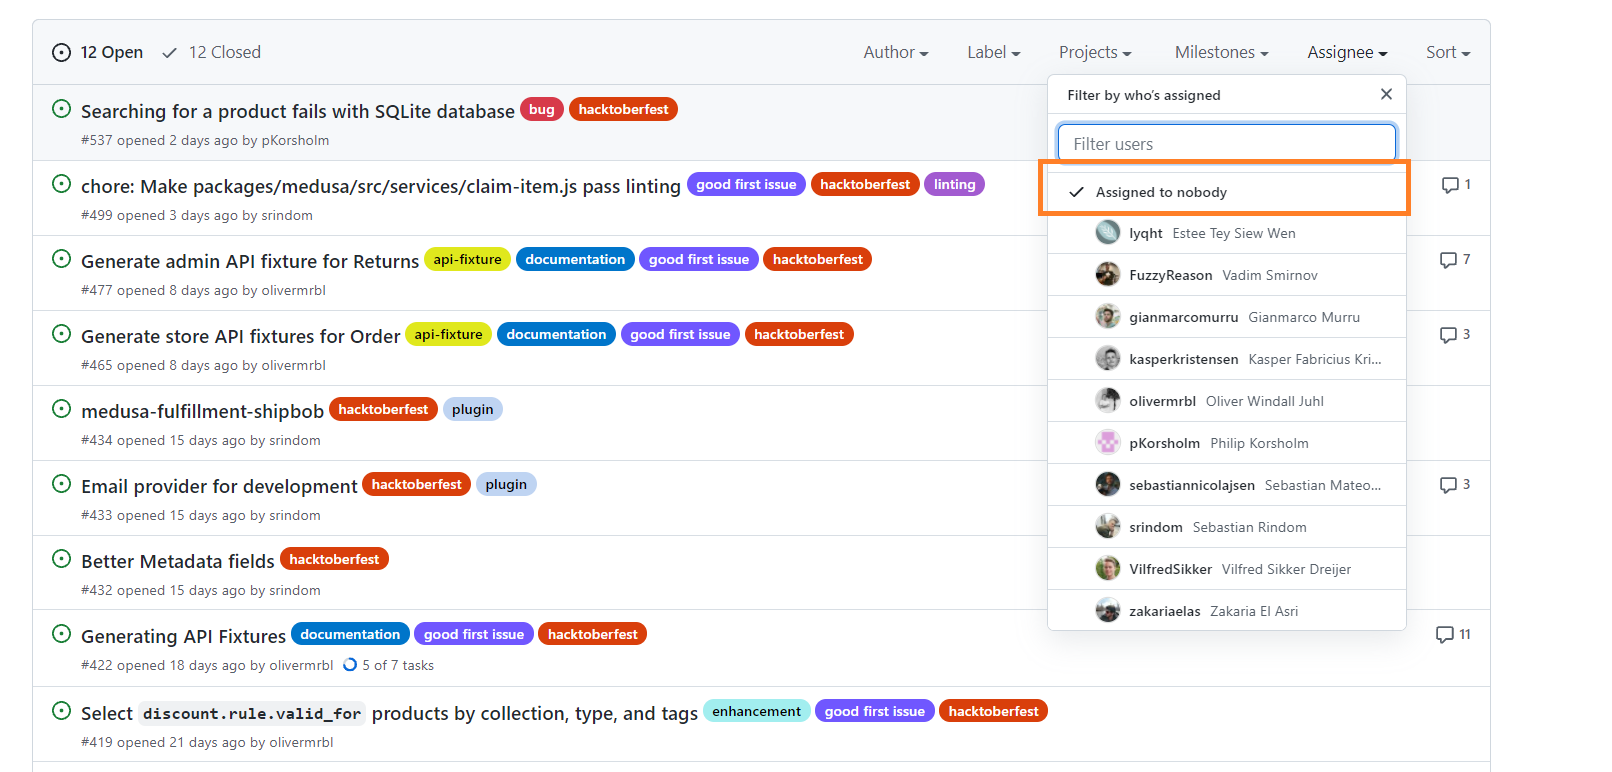Screen dimensions: 1612x772
Task: Click red bug label on SQLite issue
Action: point(541,109)
